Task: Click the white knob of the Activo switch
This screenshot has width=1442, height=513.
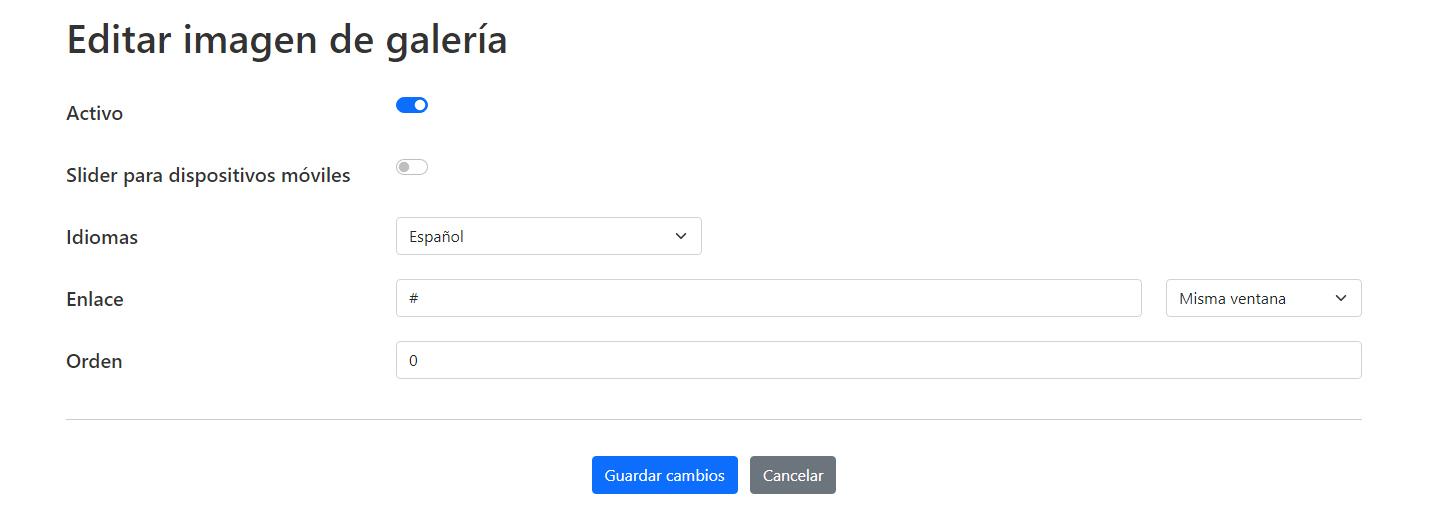Action: [x=420, y=105]
